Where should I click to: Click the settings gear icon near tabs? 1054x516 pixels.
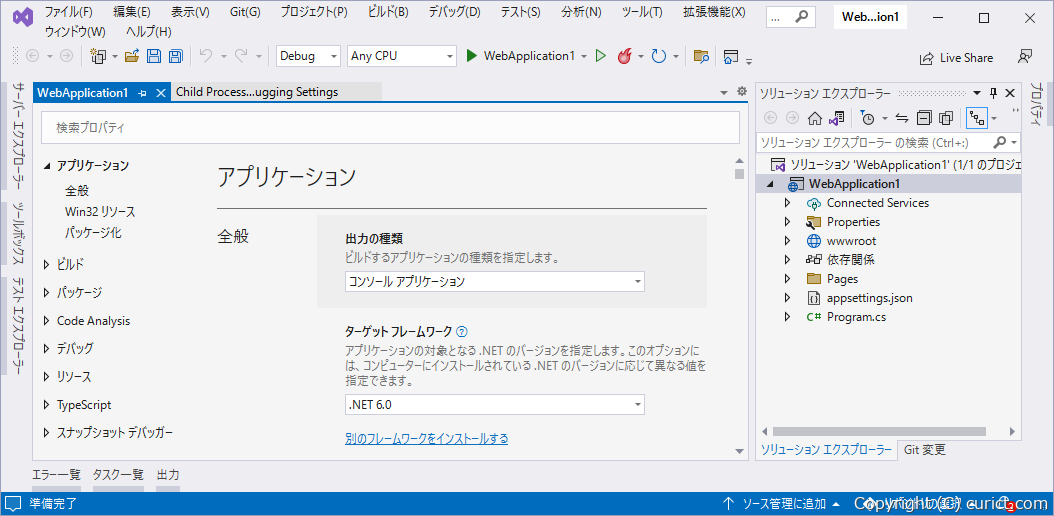coord(741,91)
